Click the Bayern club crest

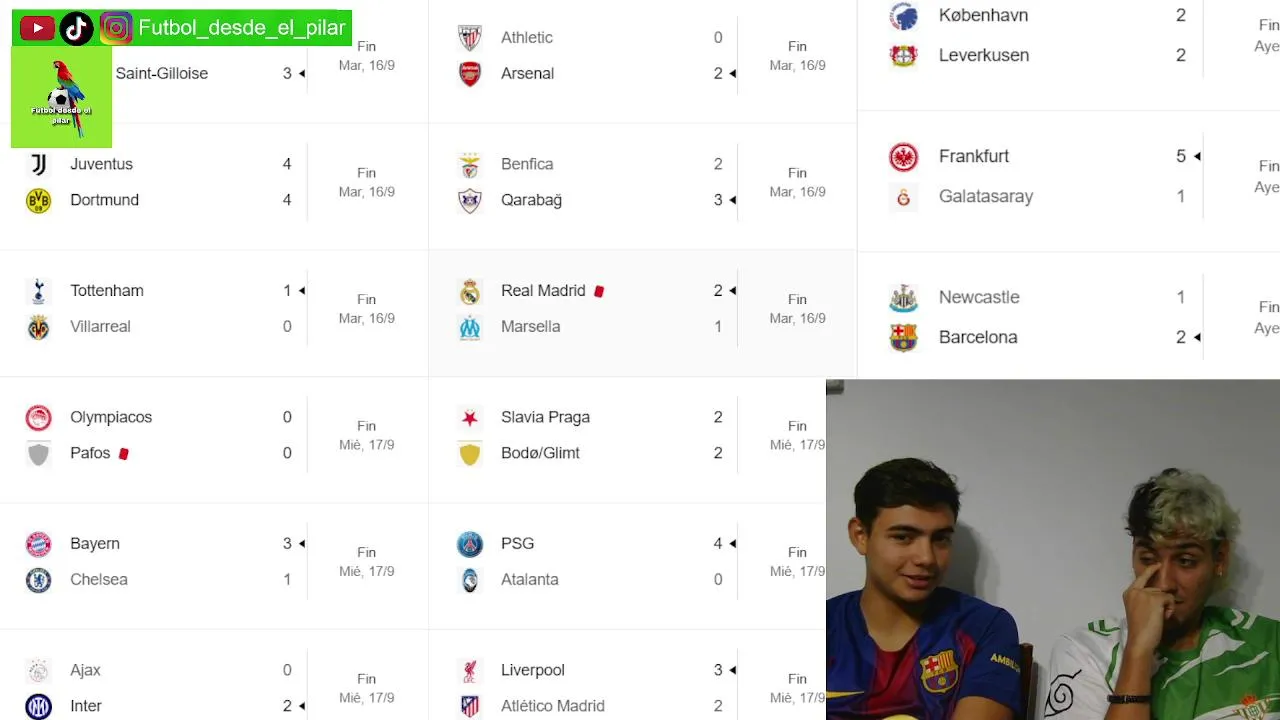(38, 544)
